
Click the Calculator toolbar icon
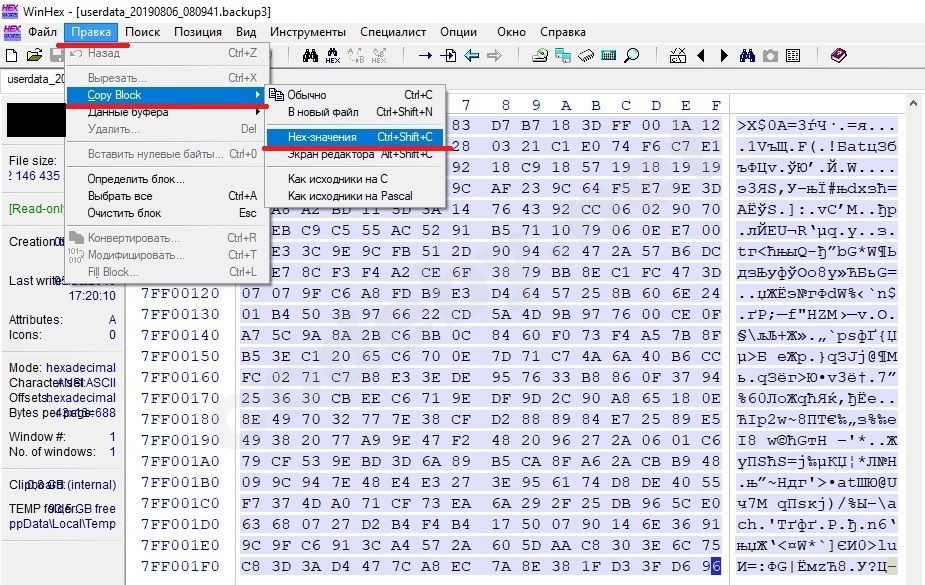click(x=608, y=55)
